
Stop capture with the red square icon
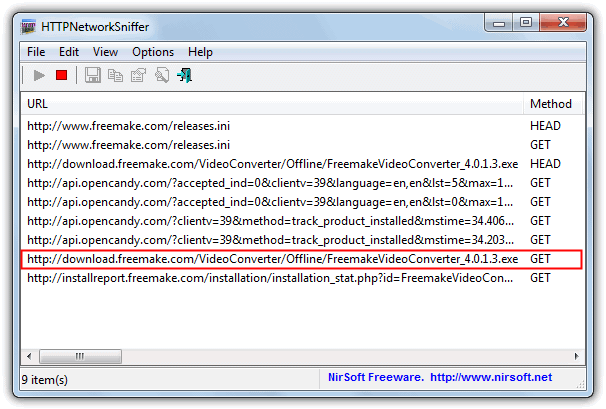point(61,75)
